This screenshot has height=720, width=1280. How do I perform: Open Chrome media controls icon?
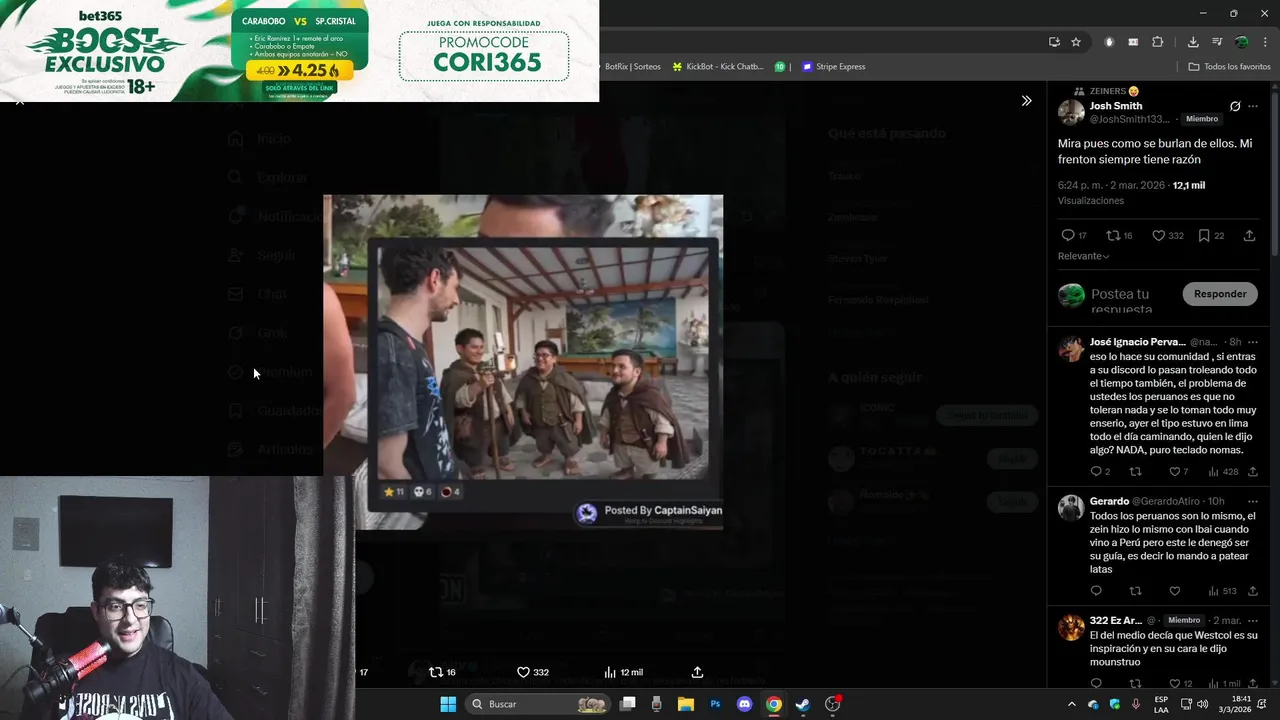pyautogui.click(x=1217, y=42)
